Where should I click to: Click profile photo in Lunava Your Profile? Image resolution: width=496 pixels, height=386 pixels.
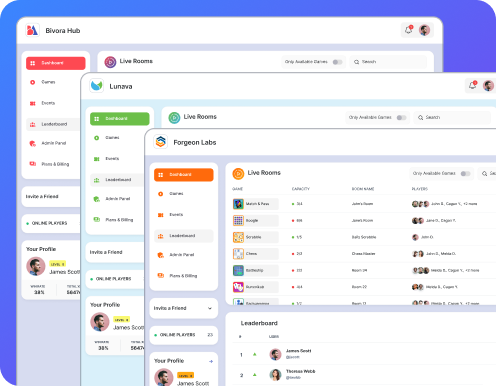(100, 322)
